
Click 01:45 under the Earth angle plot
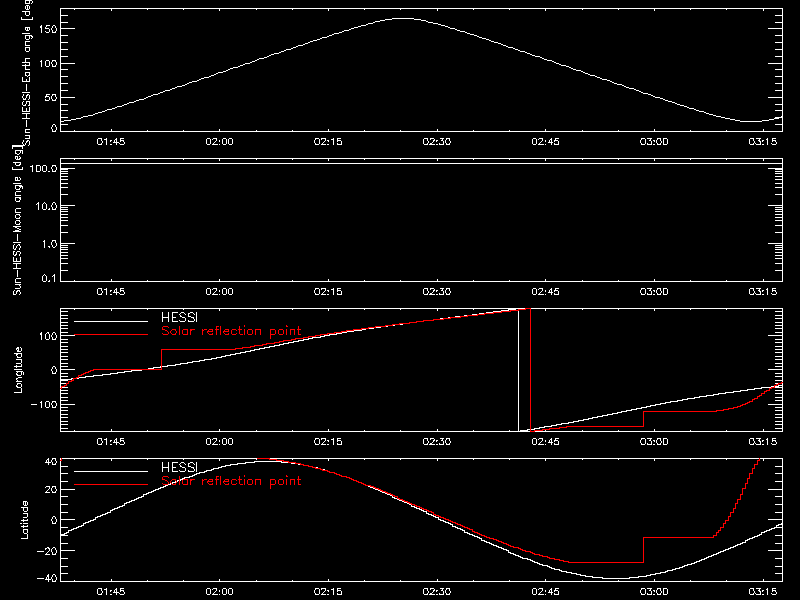click(x=111, y=141)
